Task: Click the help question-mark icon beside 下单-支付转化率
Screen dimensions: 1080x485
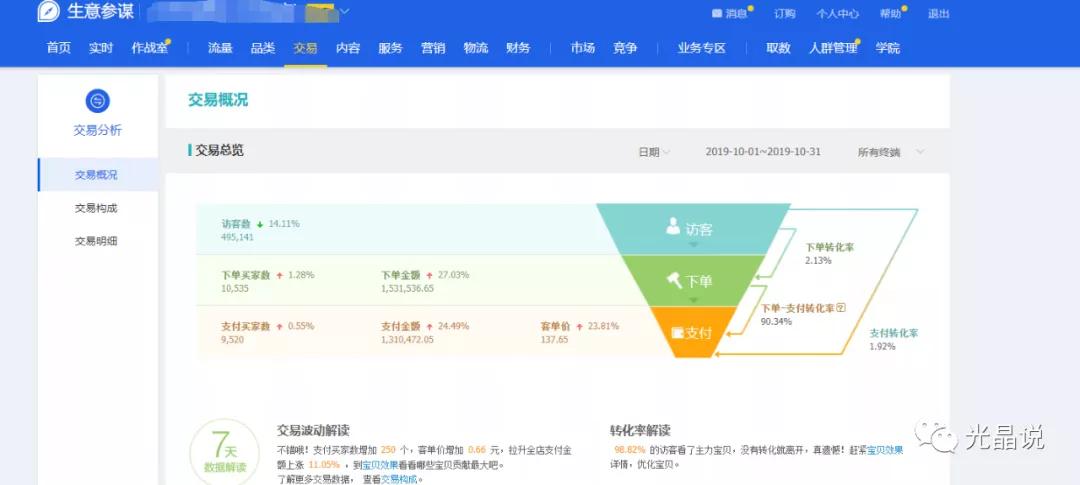Action: 840,308
